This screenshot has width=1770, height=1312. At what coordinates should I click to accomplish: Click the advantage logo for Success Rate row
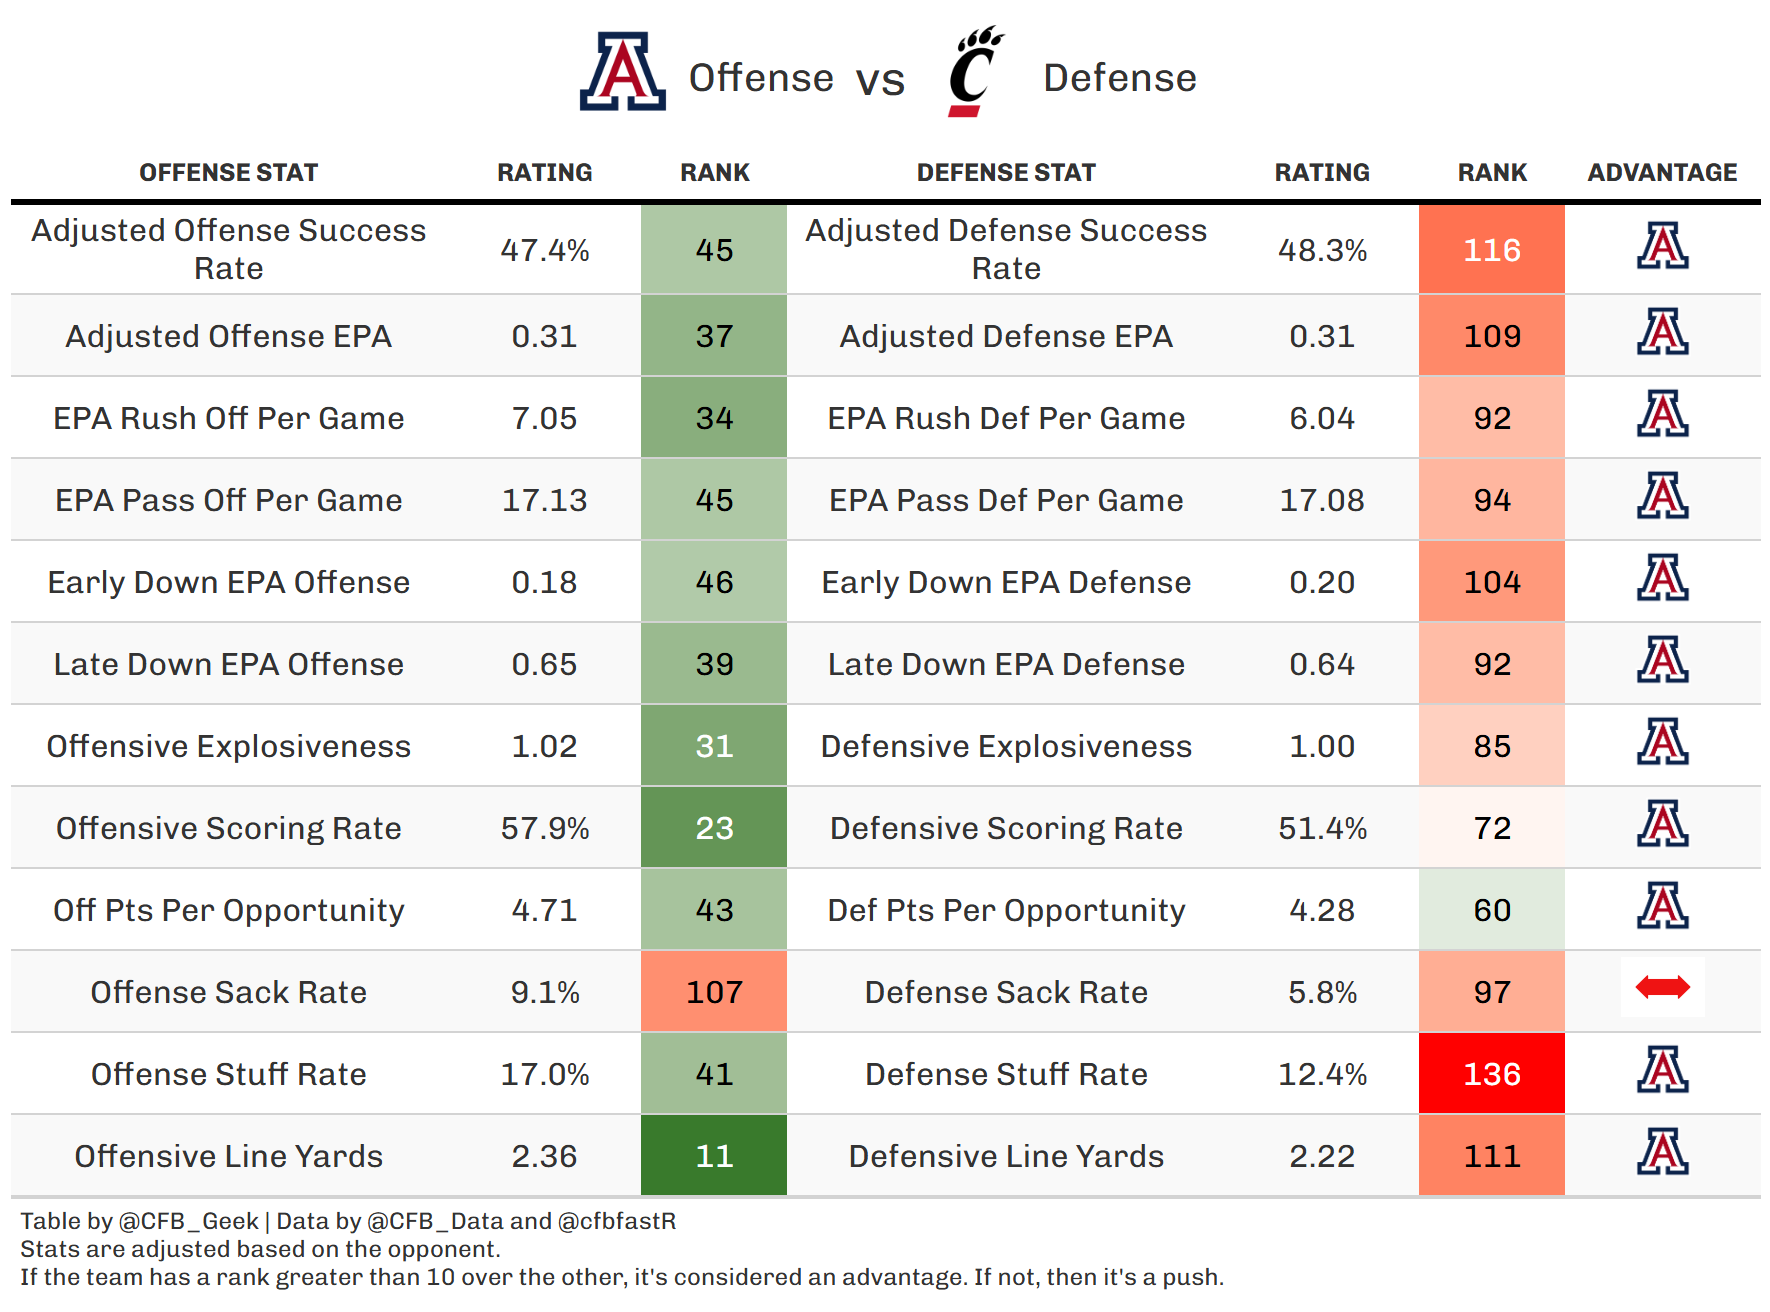click(1662, 246)
